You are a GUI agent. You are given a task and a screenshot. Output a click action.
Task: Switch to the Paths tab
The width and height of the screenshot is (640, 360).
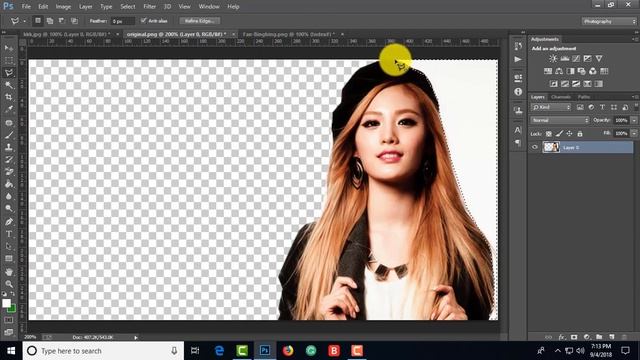pos(584,97)
